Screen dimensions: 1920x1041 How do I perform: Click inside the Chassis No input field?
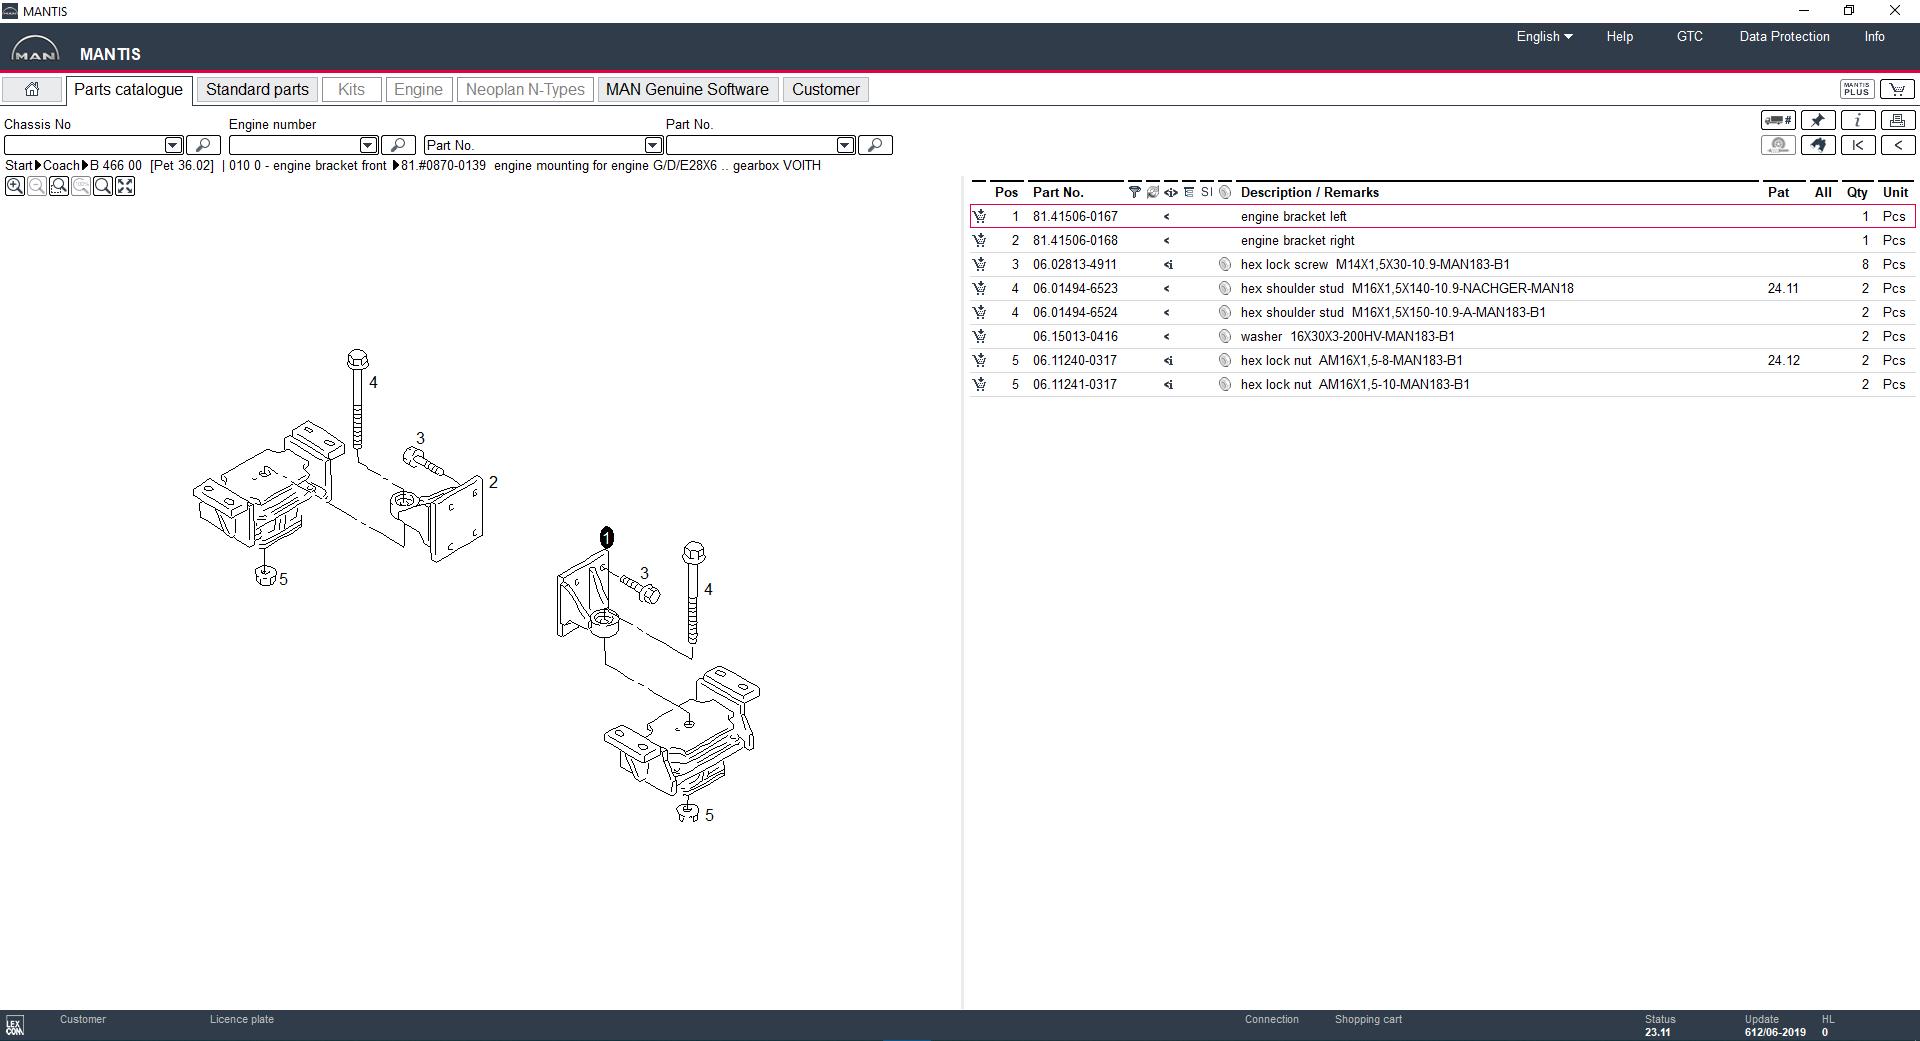84,145
